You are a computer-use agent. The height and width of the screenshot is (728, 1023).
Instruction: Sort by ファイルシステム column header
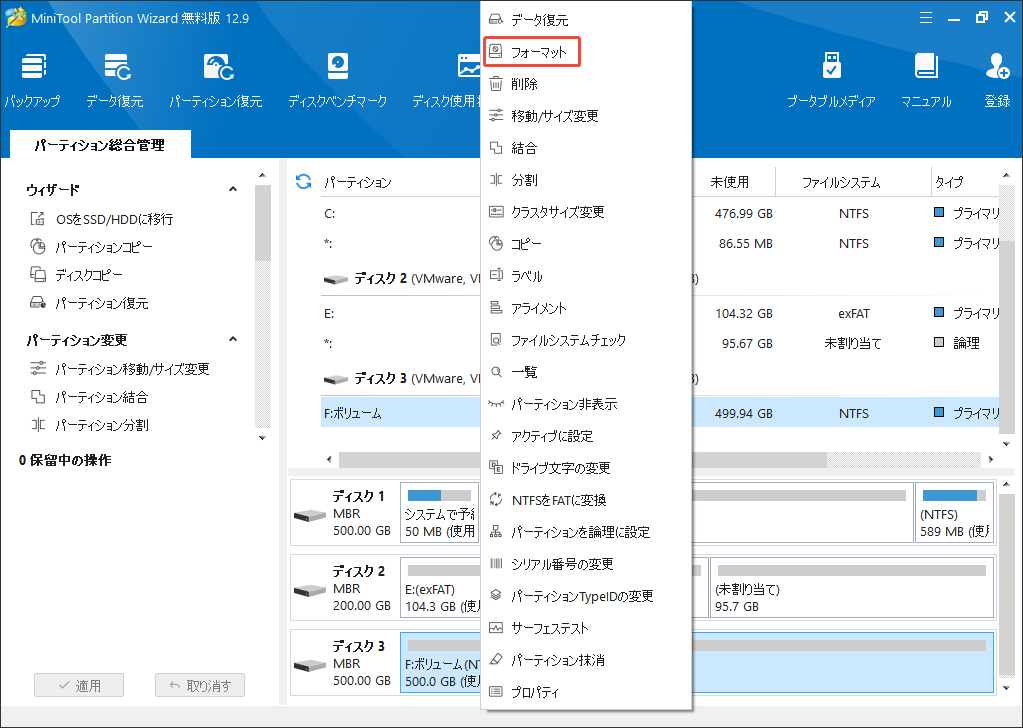841,182
